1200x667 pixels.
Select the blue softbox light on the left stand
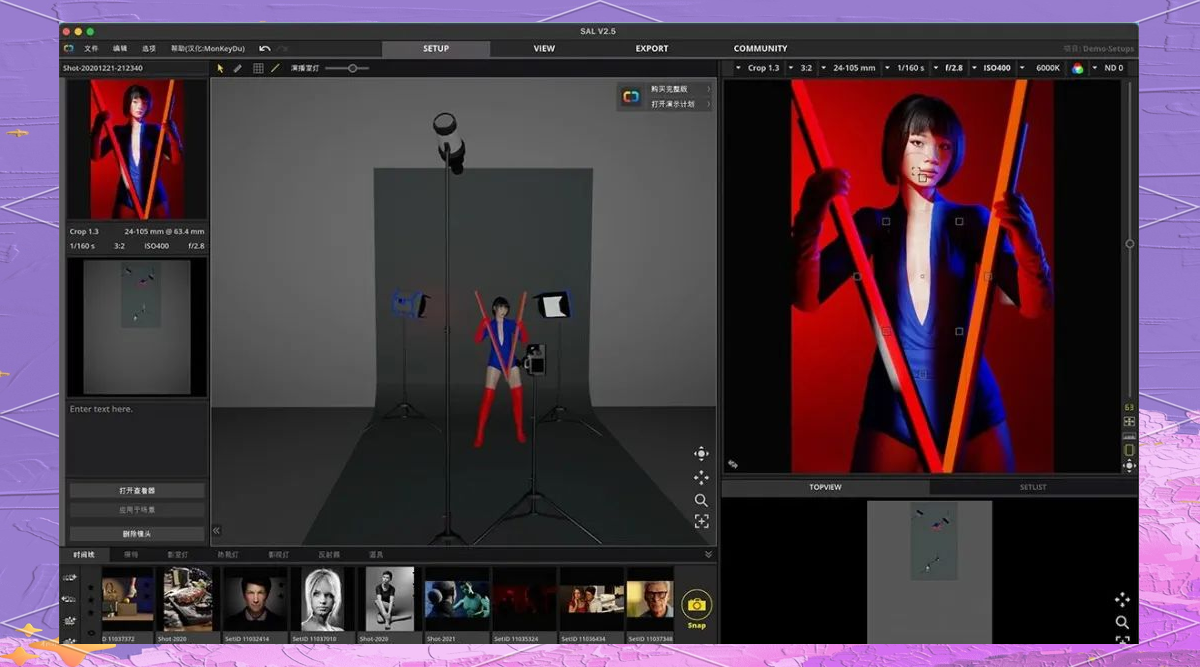coord(409,304)
